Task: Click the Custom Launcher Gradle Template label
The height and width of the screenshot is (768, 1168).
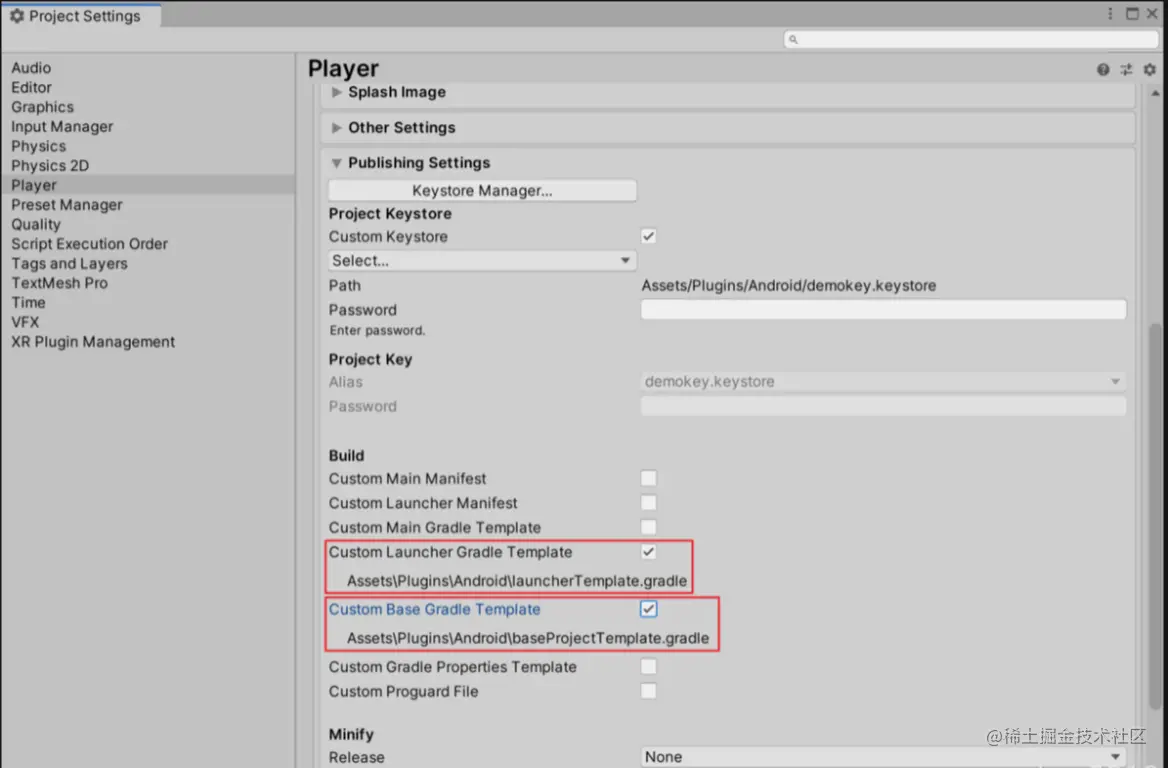Action: click(x=451, y=552)
